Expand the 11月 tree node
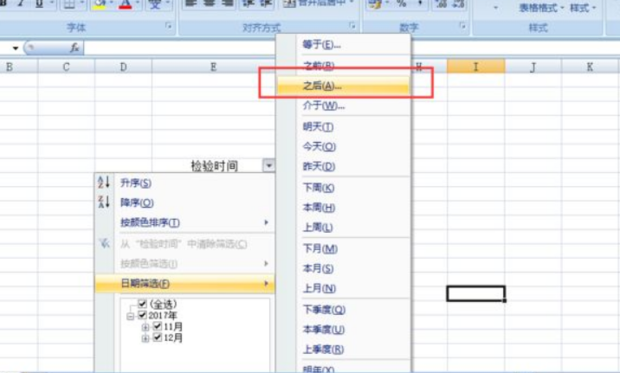The image size is (620, 373). (145, 327)
